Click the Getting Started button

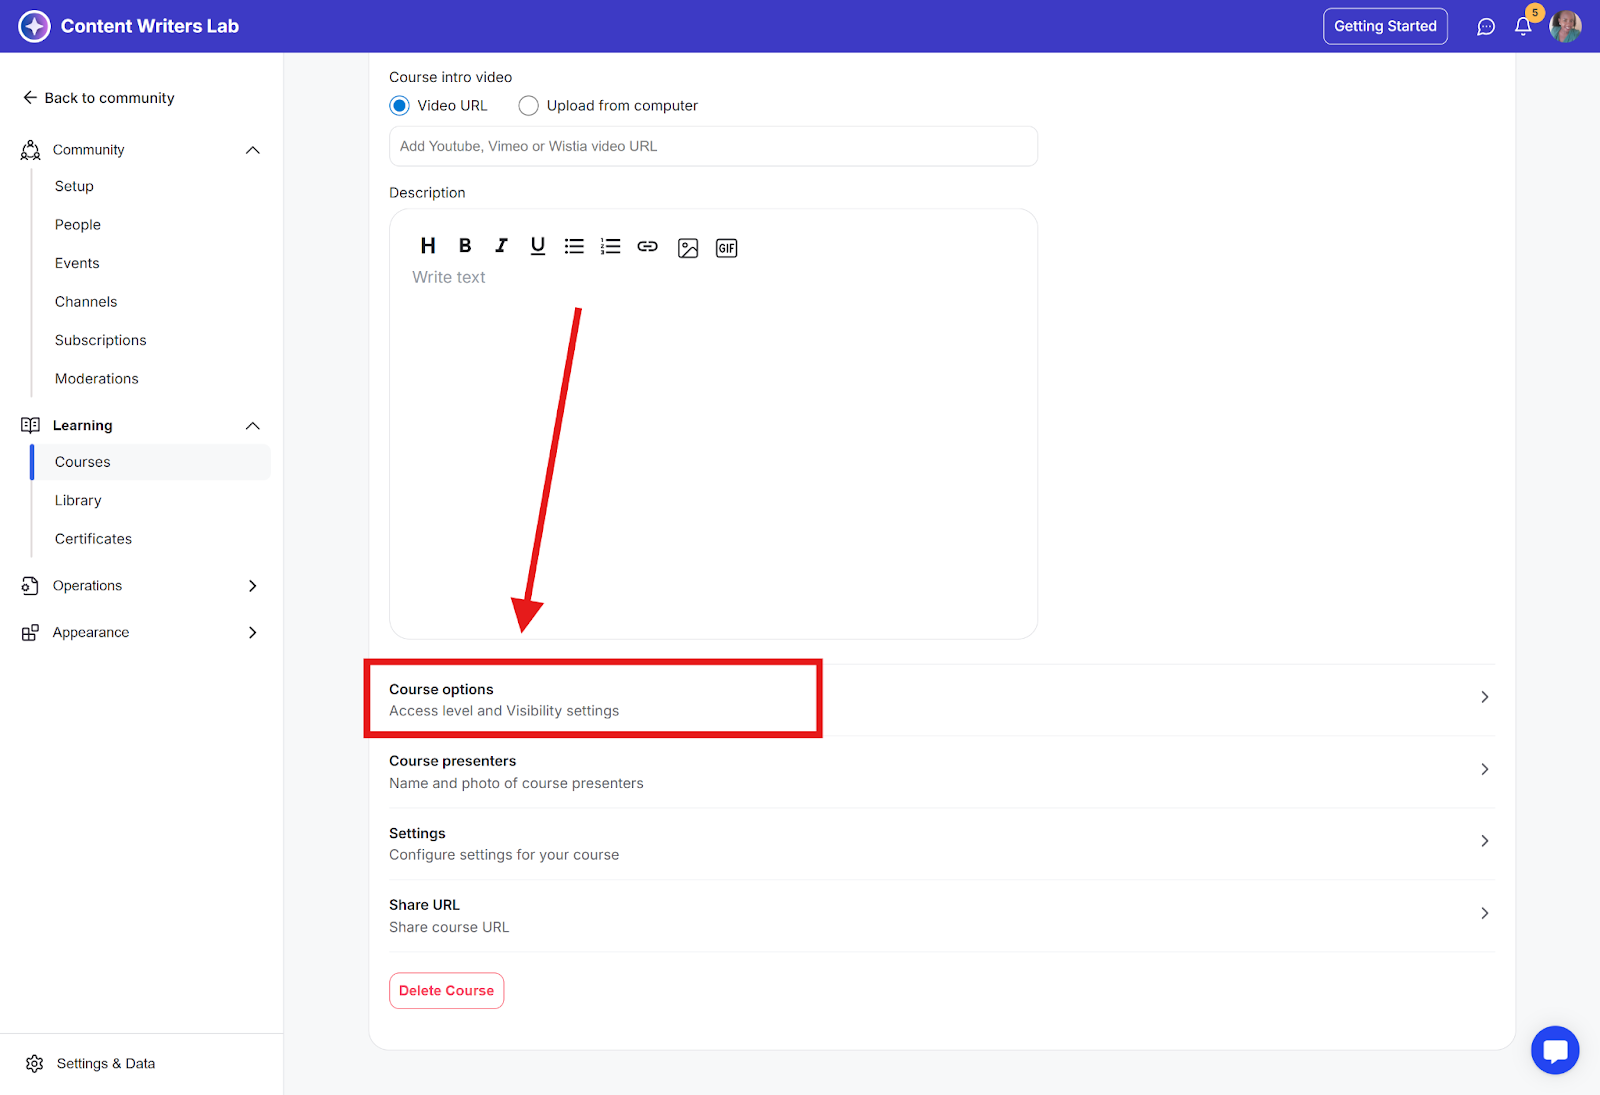1385,26
